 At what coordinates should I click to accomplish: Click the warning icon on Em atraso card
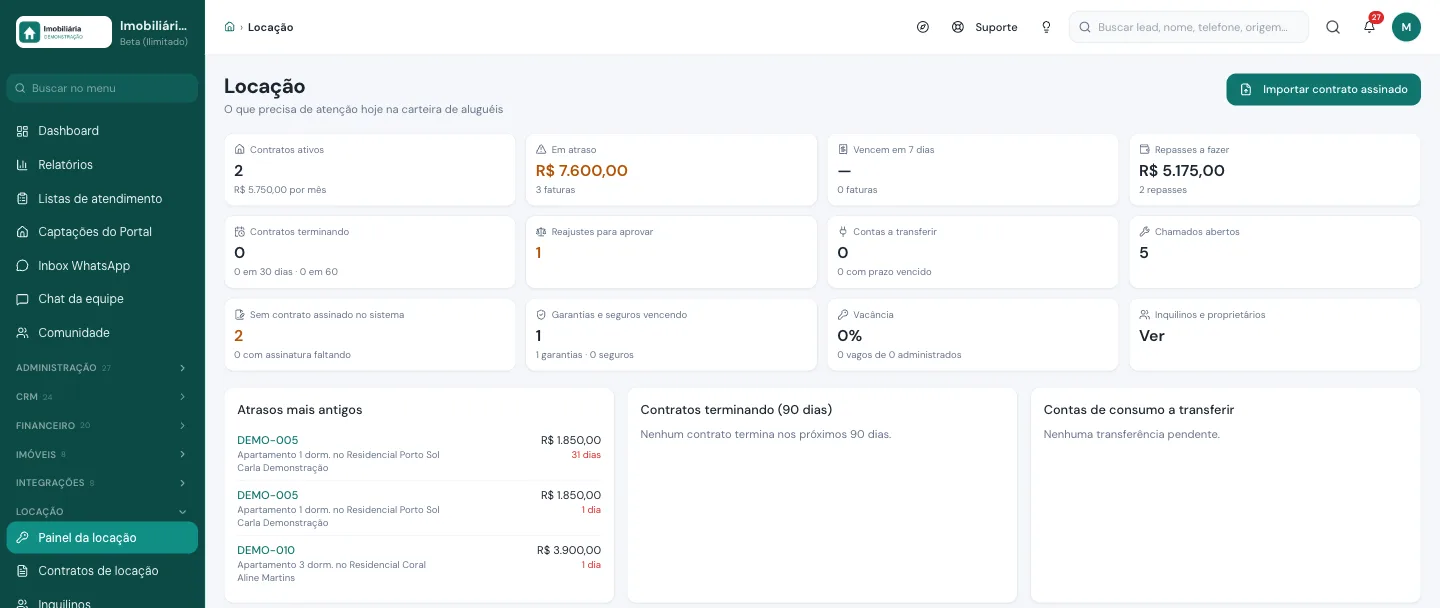click(541, 150)
